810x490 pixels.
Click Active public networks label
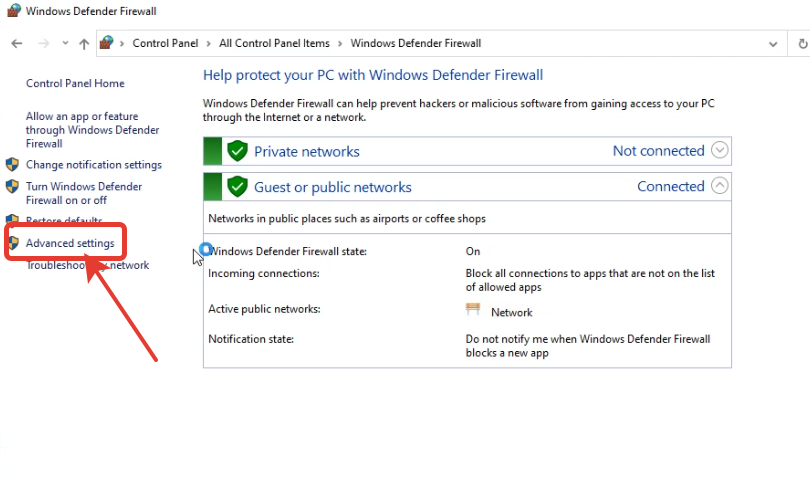click(x=264, y=309)
